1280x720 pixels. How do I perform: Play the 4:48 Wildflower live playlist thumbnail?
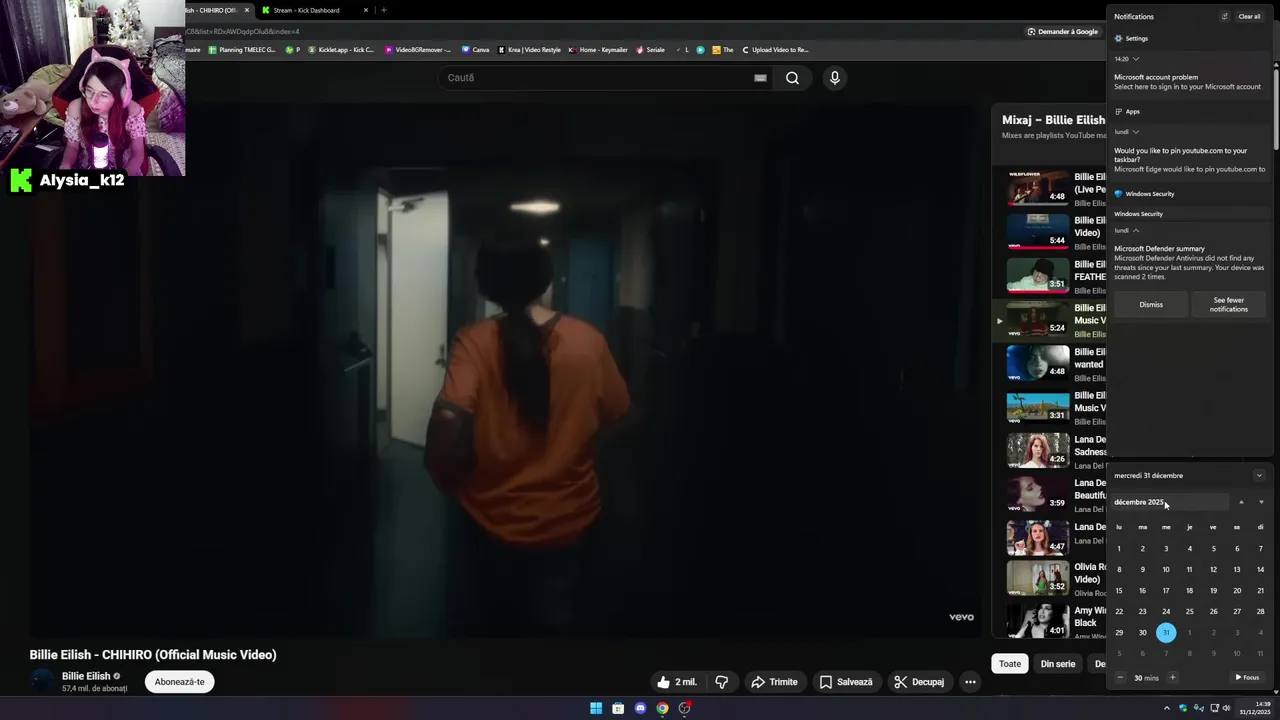1038,187
